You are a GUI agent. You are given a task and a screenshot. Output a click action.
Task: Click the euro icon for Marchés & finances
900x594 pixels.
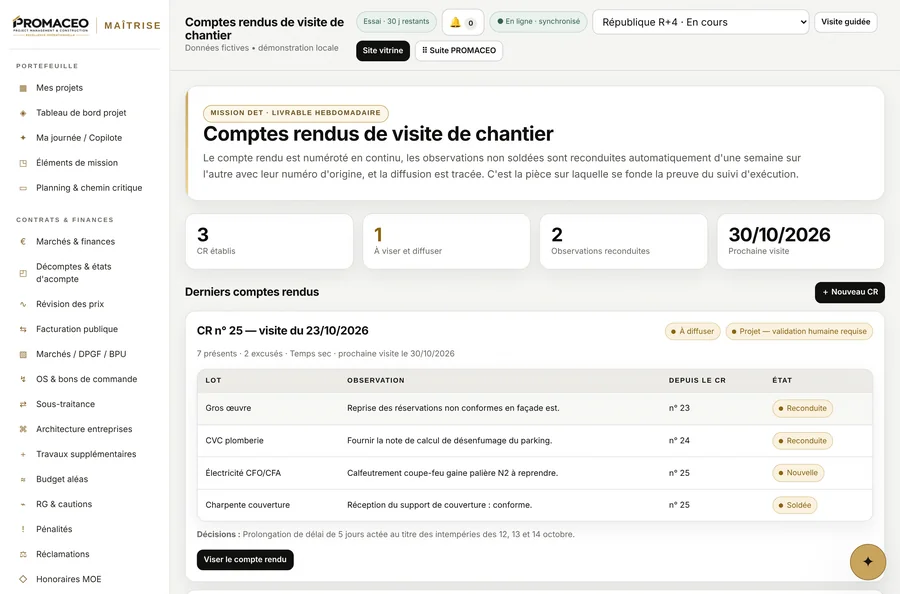pos(23,242)
